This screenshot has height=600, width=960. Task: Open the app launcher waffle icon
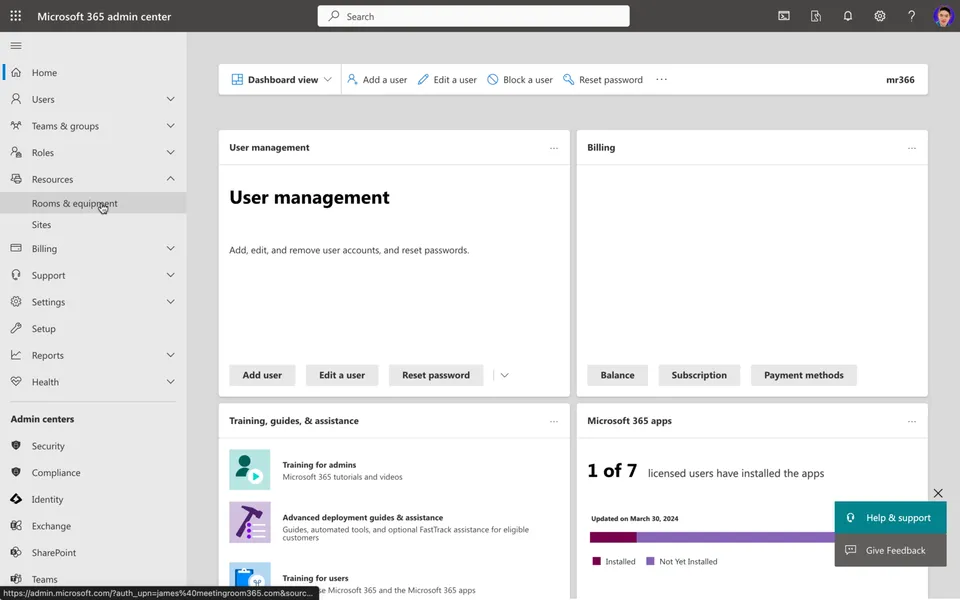pyautogui.click(x=16, y=16)
